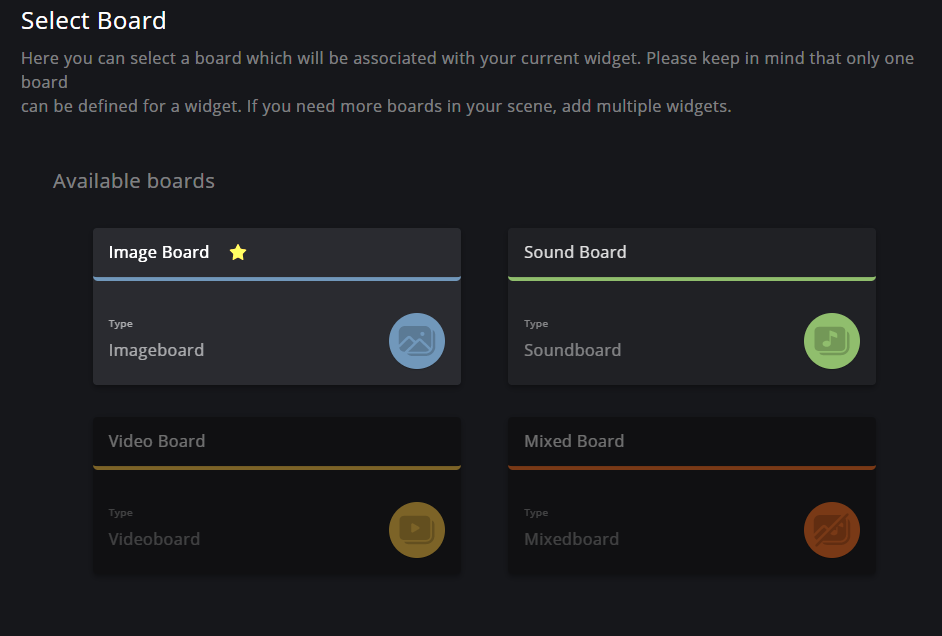Select the Sound Board card
The image size is (942, 636).
point(691,305)
